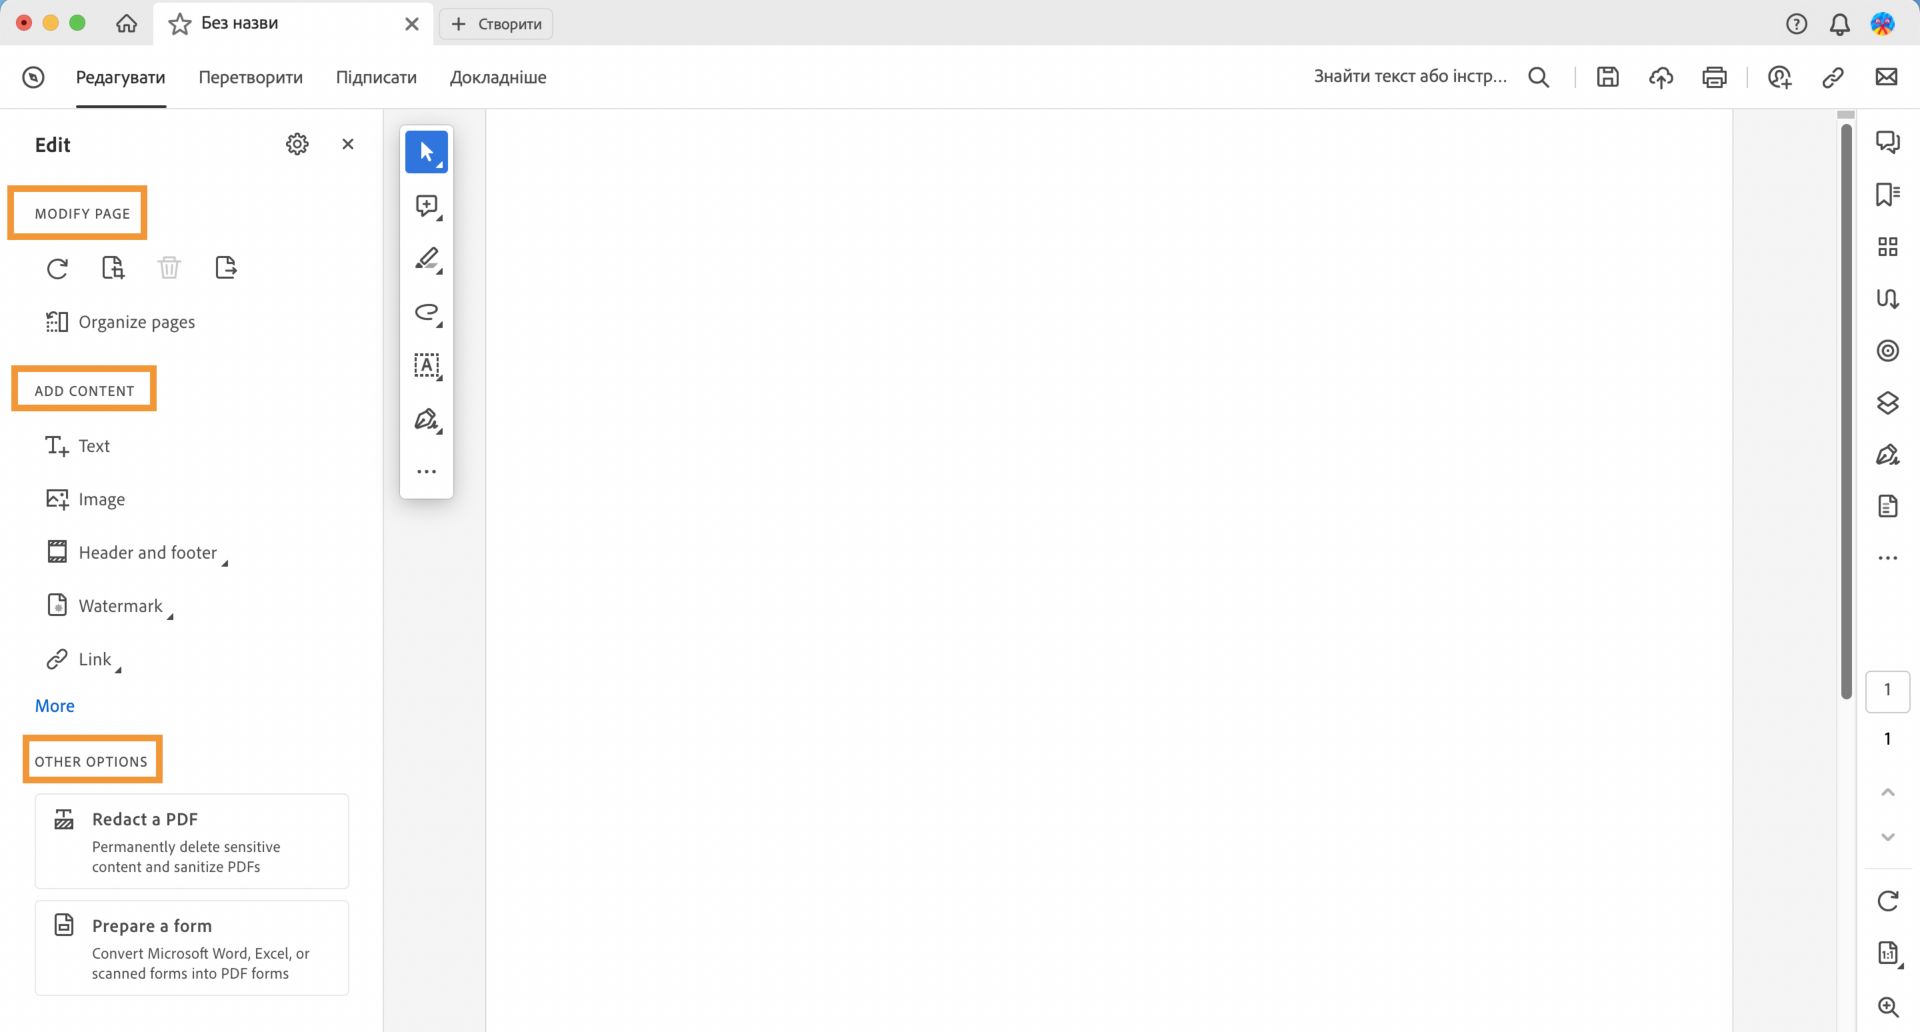The width and height of the screenshot is (1920, 1032).
Task: Save the document with the floppy icon
Action: coord(1608,77)
